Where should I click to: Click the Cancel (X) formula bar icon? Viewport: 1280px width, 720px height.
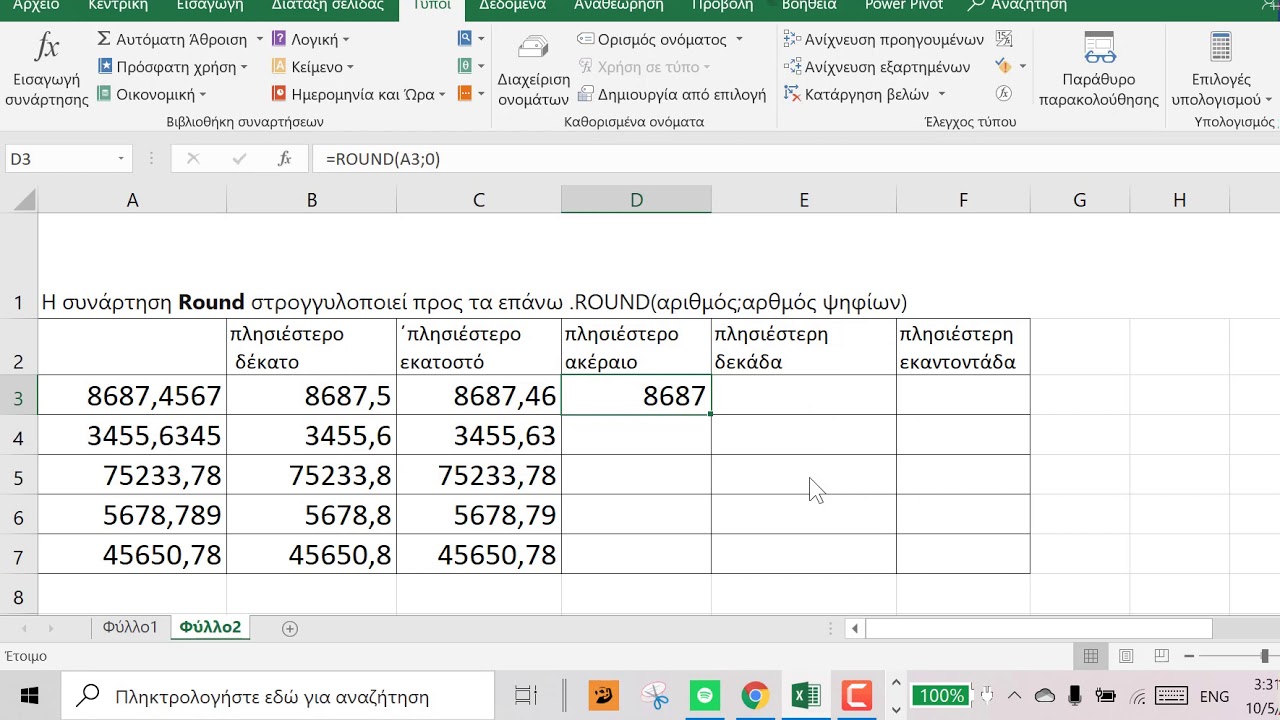(193, 159)
